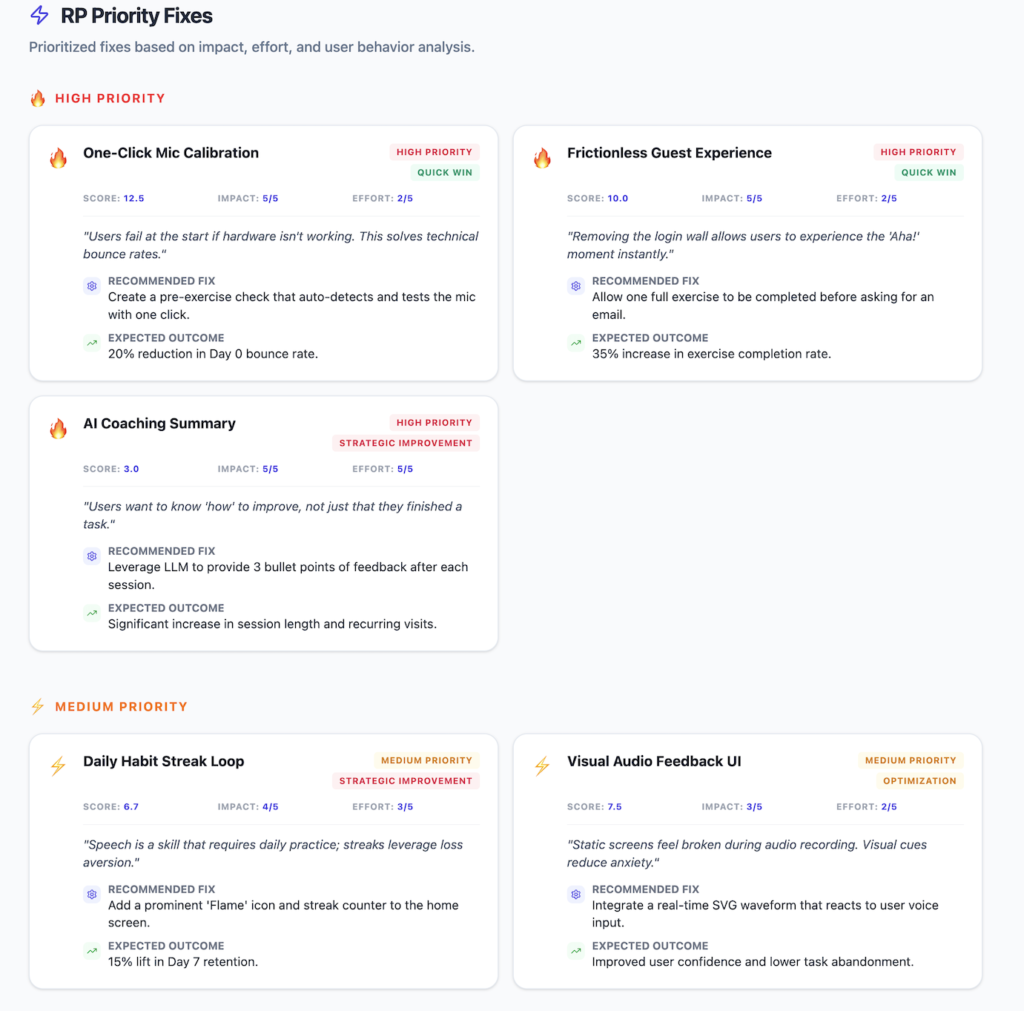
Task: Click the HIGH PRIORITY badge on Frictionless Guest Experience
Action: pos(918,152)
